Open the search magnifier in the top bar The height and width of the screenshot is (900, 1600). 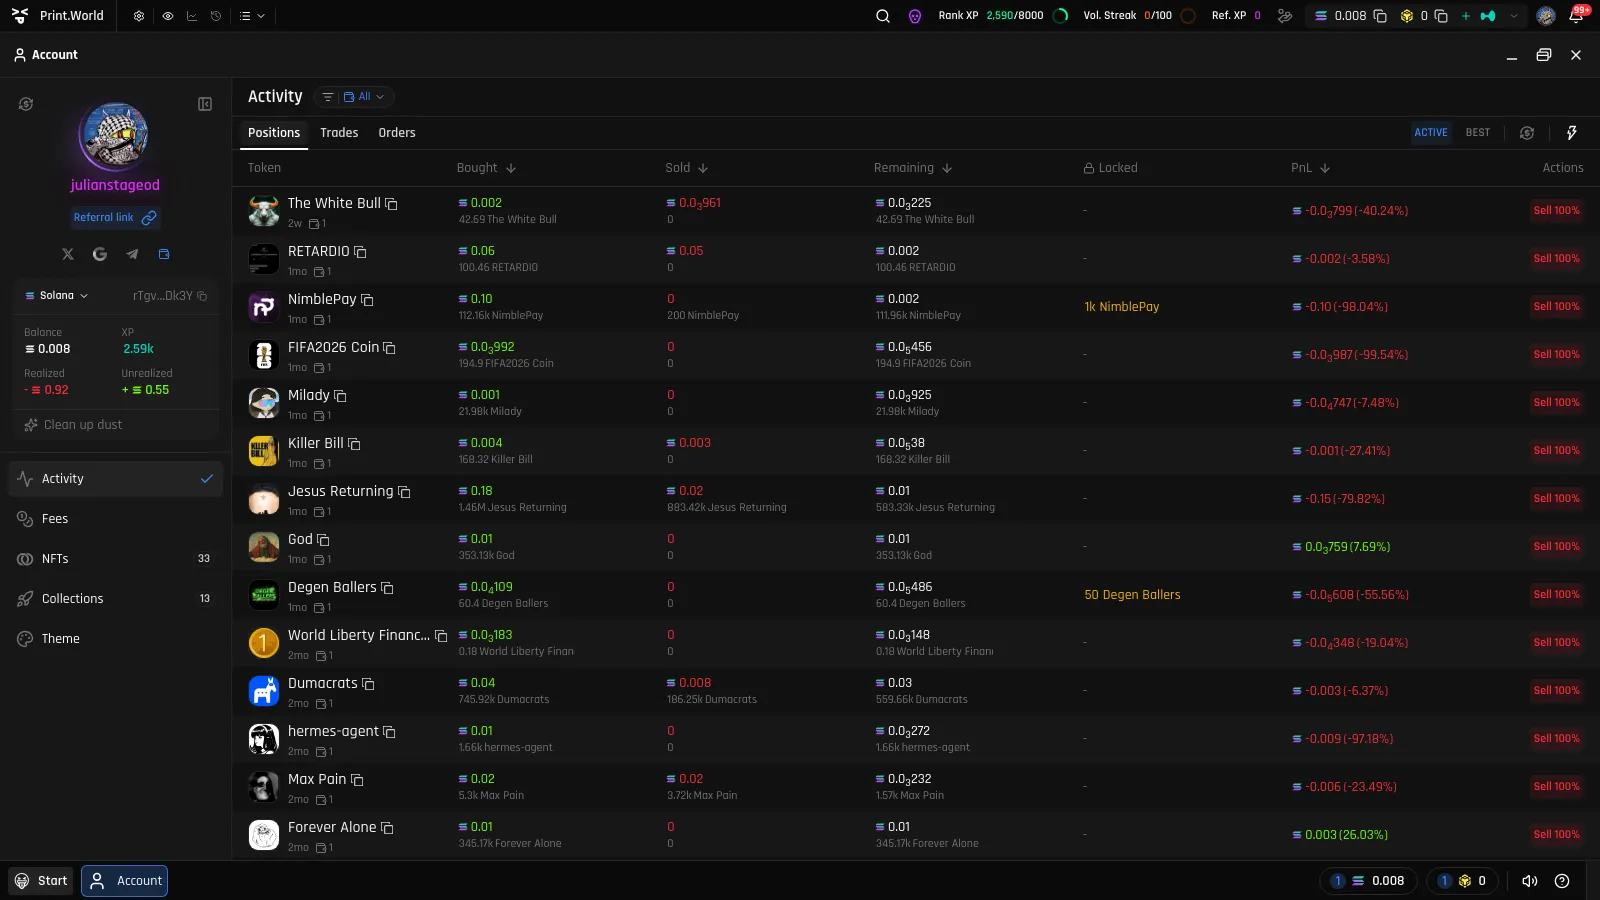point(883,16)
